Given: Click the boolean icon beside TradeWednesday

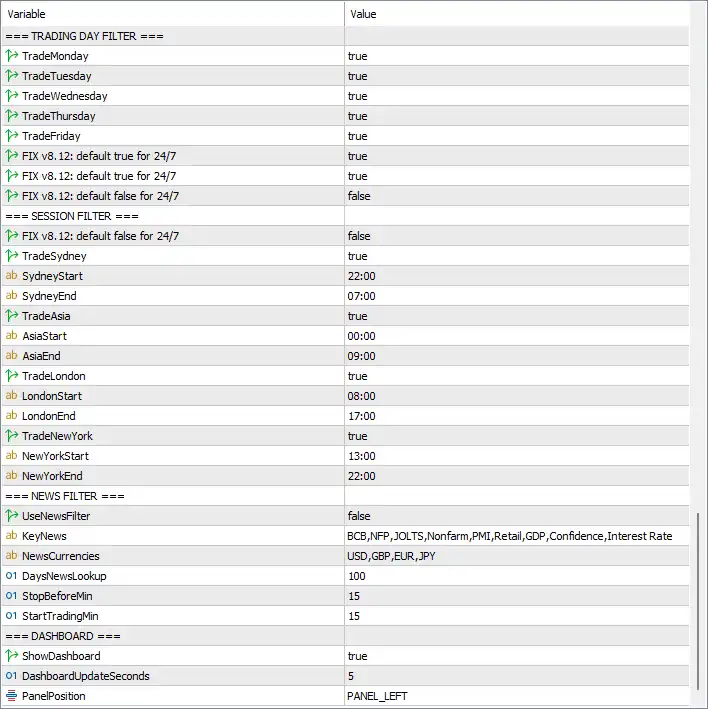Looking at the screenshot, I should [x=12, y=95].
